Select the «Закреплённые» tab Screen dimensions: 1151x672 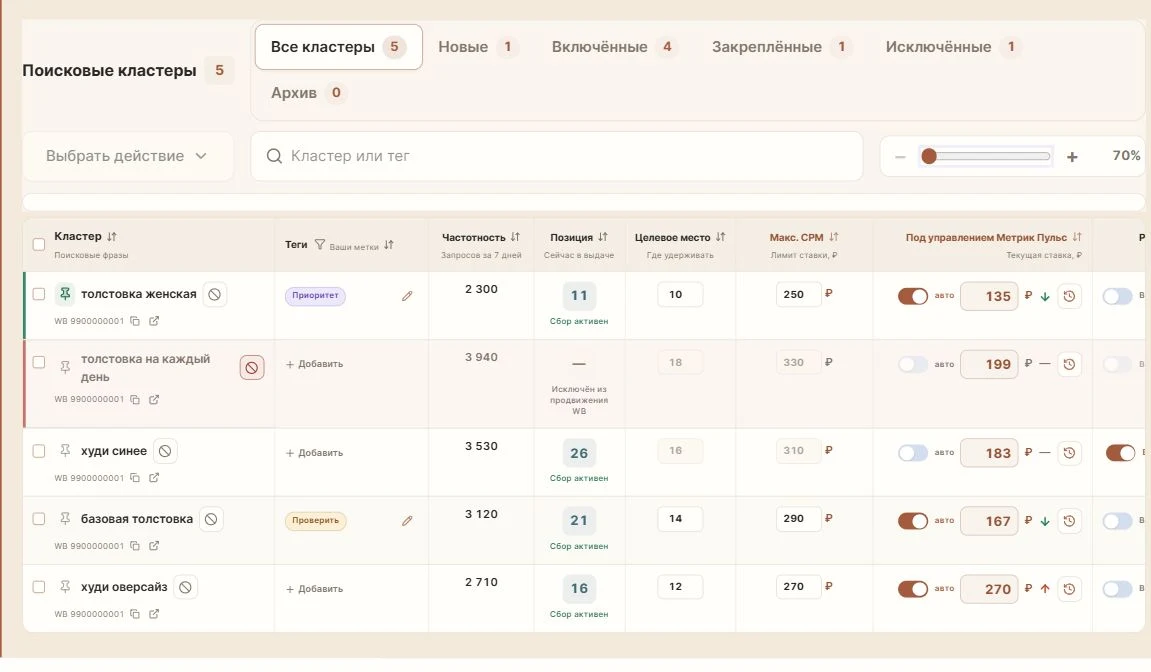point(781,47)
